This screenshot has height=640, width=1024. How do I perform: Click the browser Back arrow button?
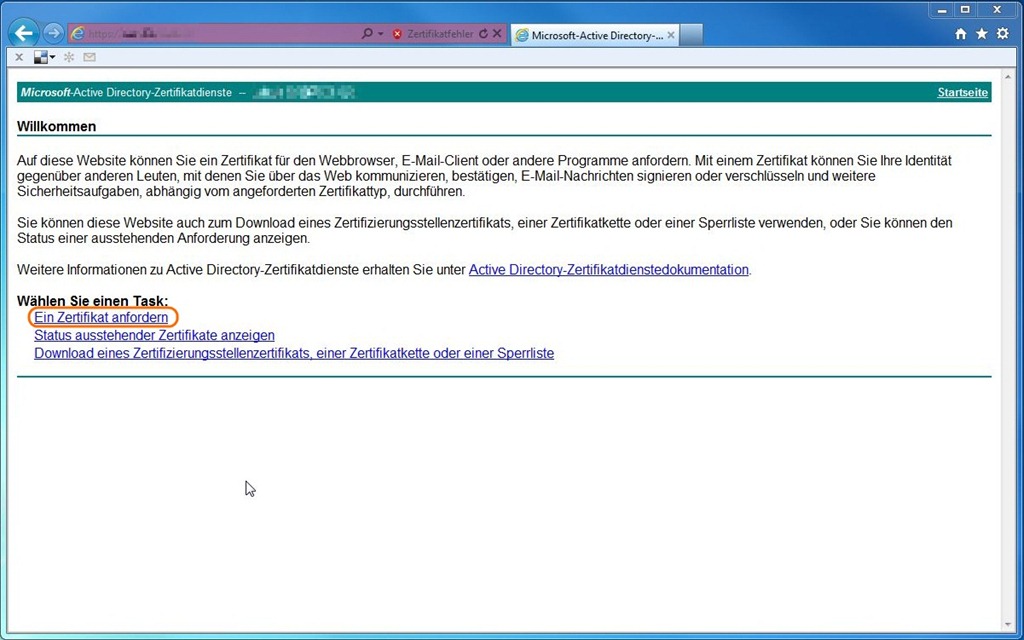click(x=24, y=33)
